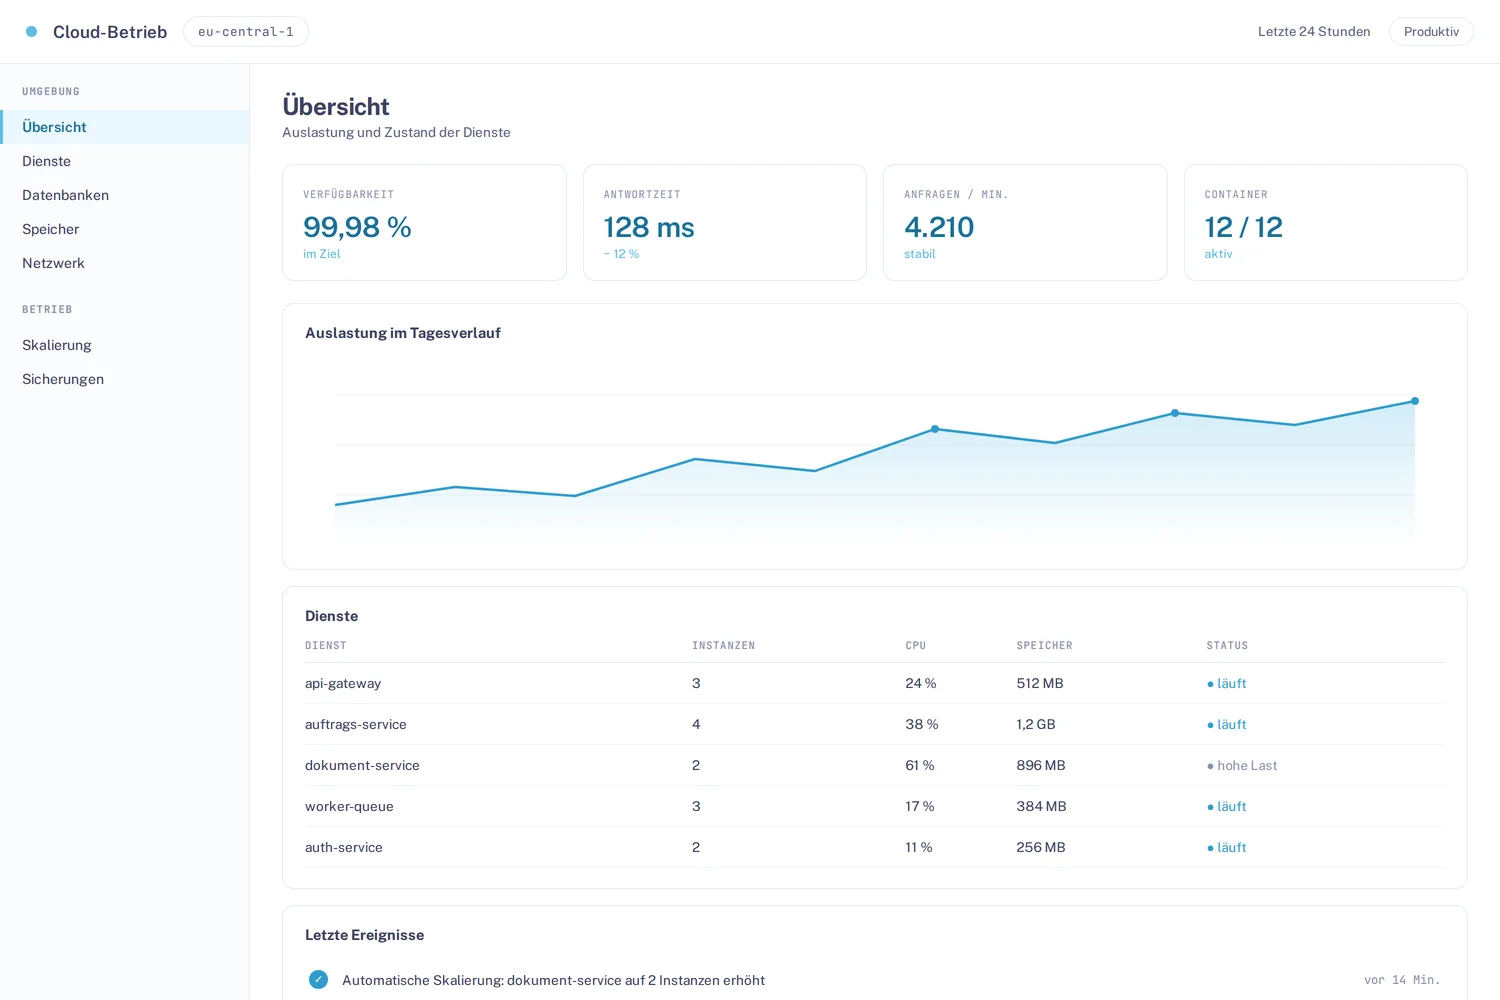Image resolution: width=1500 pixels, height=1000 pixels.
Task: Click the checkmark icon beside Automatische Skalierung event
Action: coord(318,980)
